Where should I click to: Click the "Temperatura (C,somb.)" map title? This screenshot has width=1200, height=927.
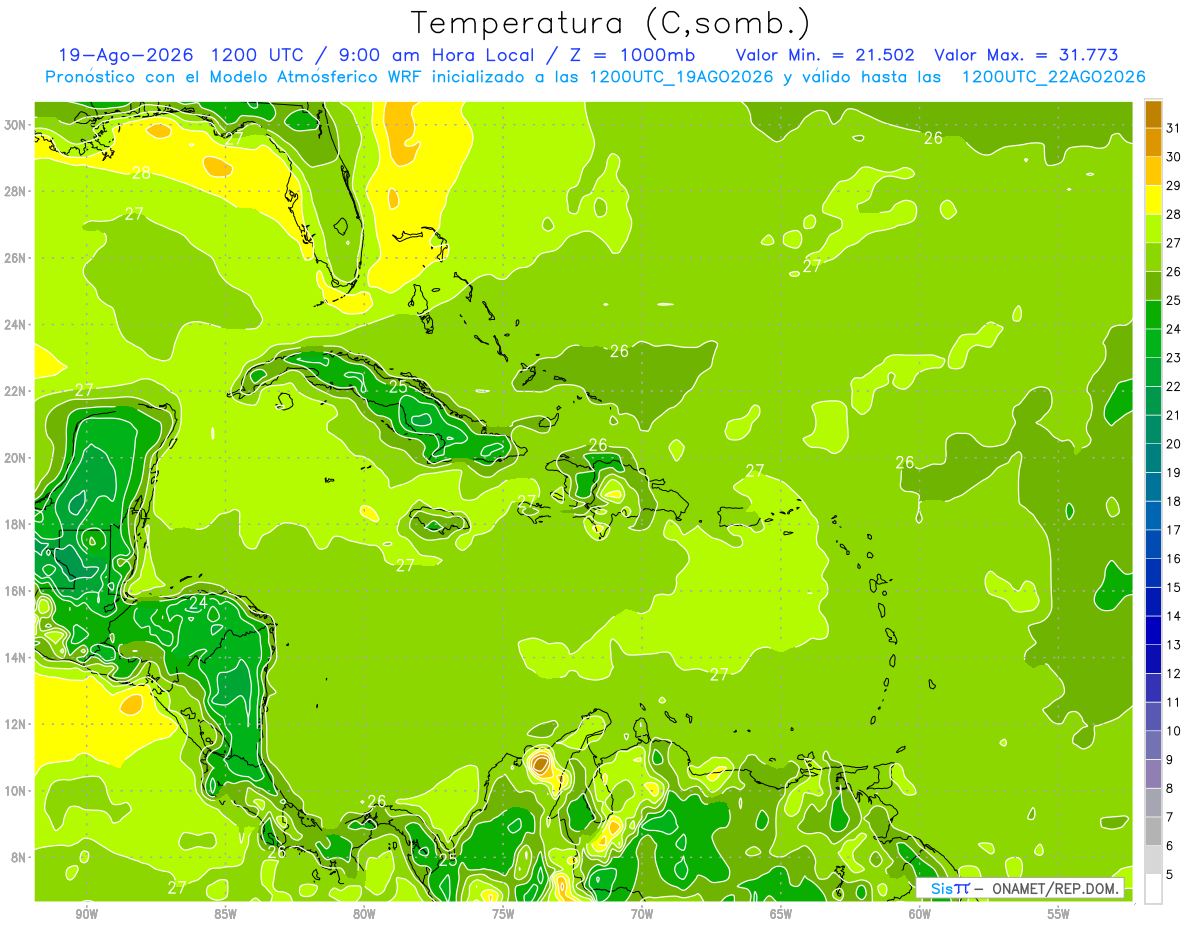[610, 22]
